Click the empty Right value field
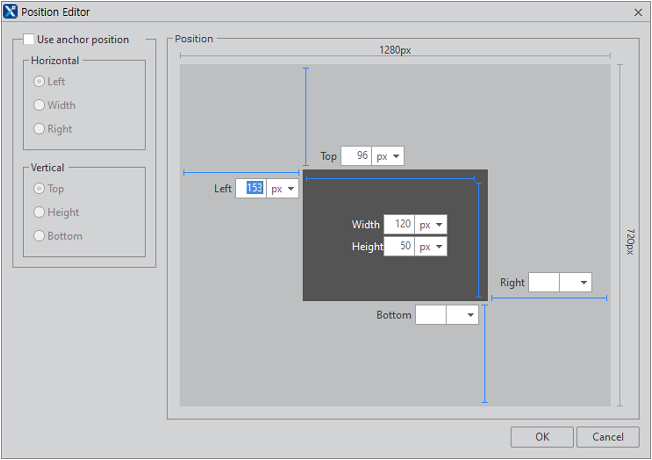 pos(543,283)
